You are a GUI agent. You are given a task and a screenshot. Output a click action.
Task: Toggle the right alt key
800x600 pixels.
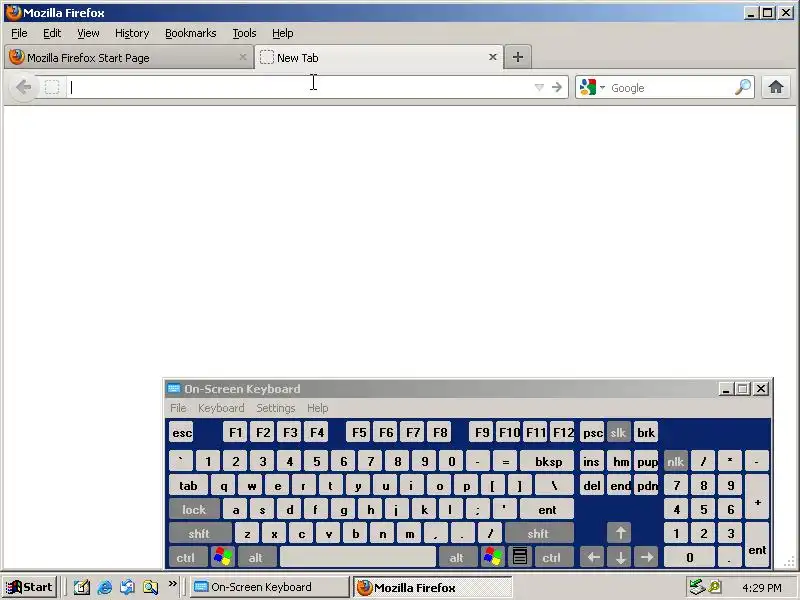pyautogui.click(x=457, y=558)
